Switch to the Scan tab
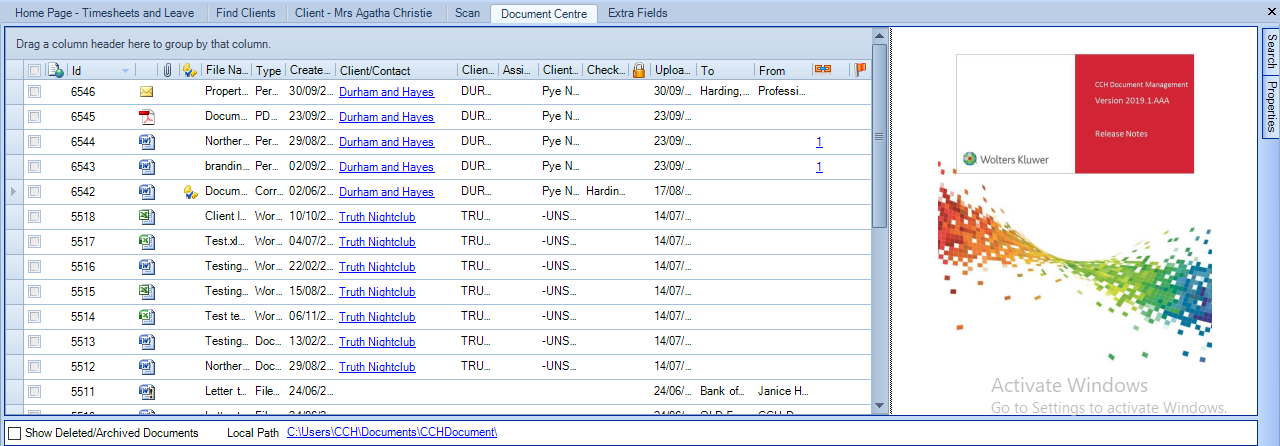Image resolution: width=1280 pixels, height=446 pixels. tap(467, 13)
